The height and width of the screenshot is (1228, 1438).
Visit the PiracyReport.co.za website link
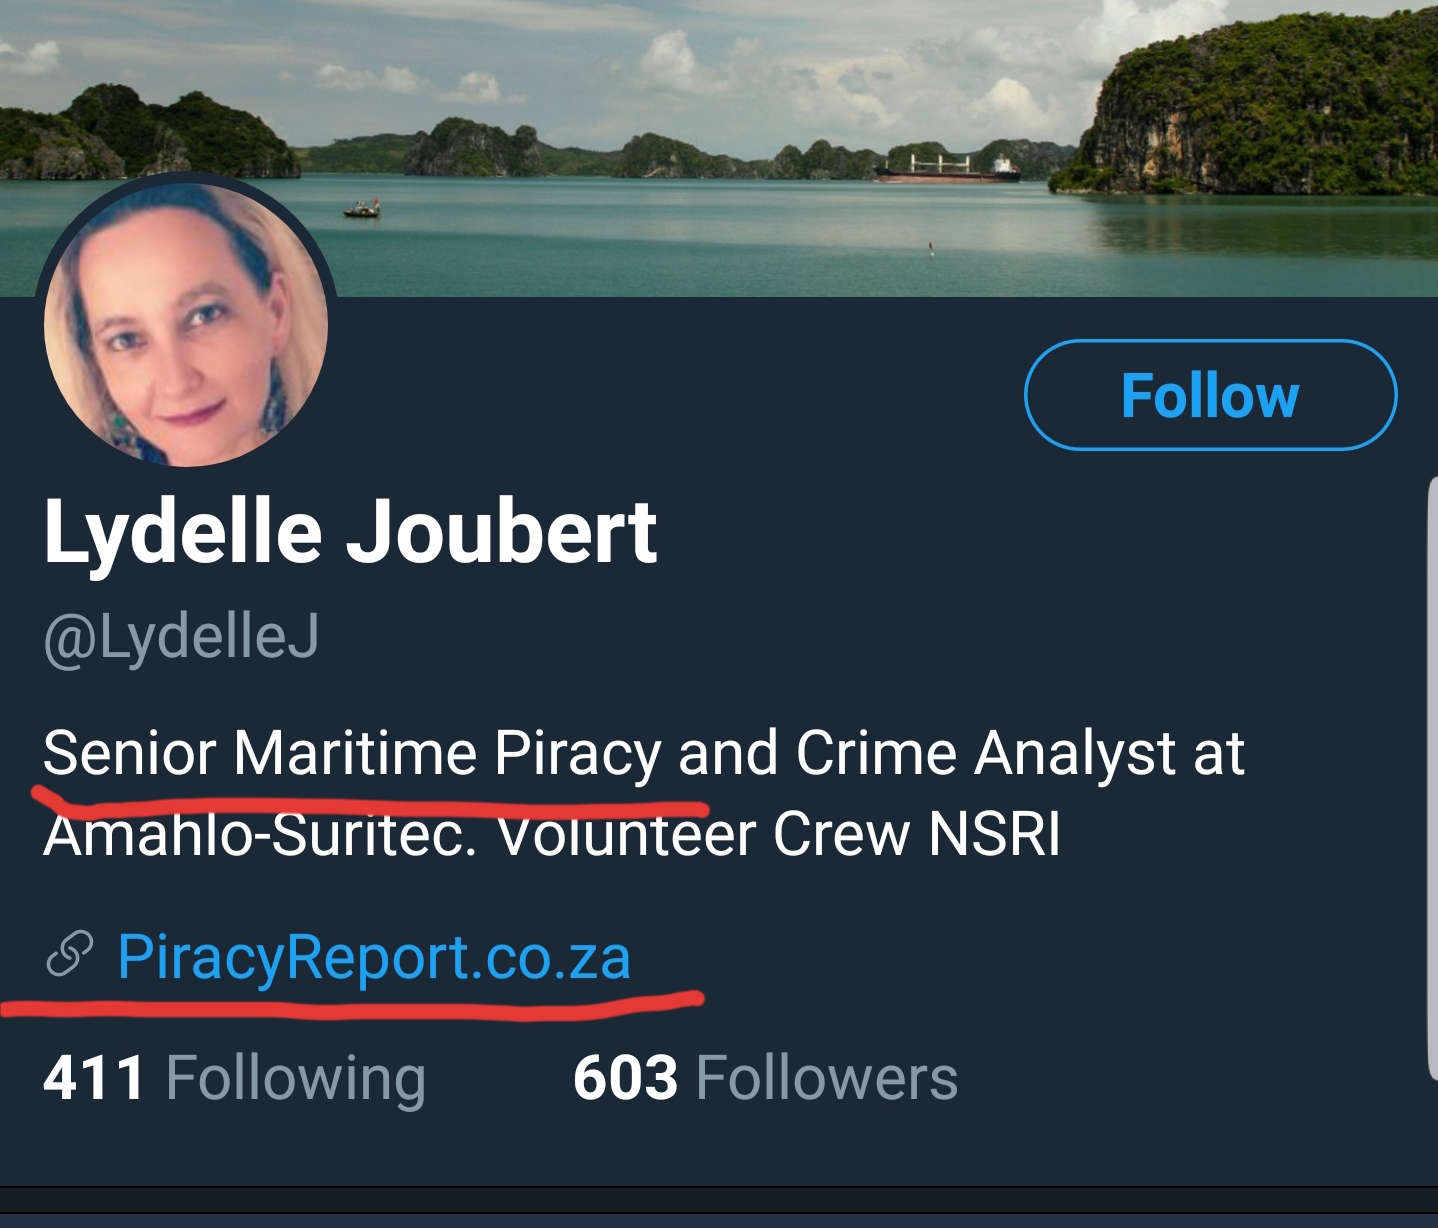coord(374,957)
